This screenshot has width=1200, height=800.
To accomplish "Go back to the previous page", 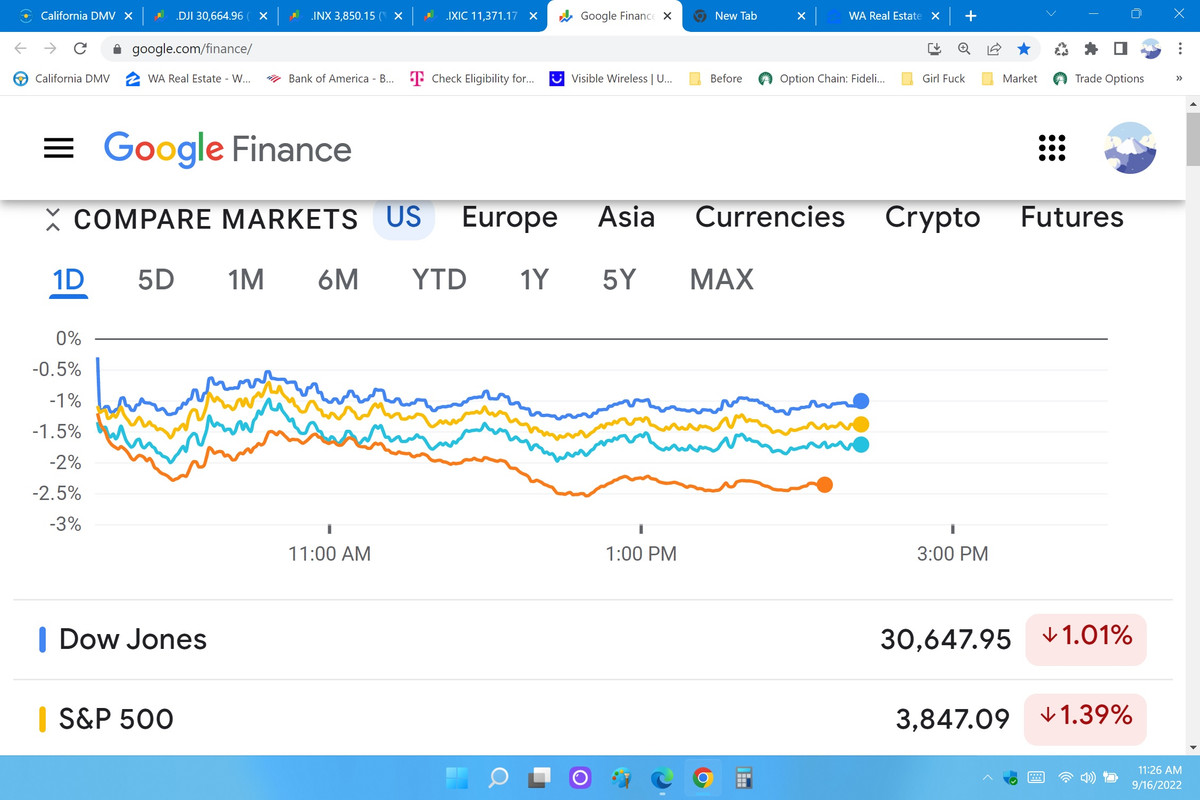I will point(21,48).
